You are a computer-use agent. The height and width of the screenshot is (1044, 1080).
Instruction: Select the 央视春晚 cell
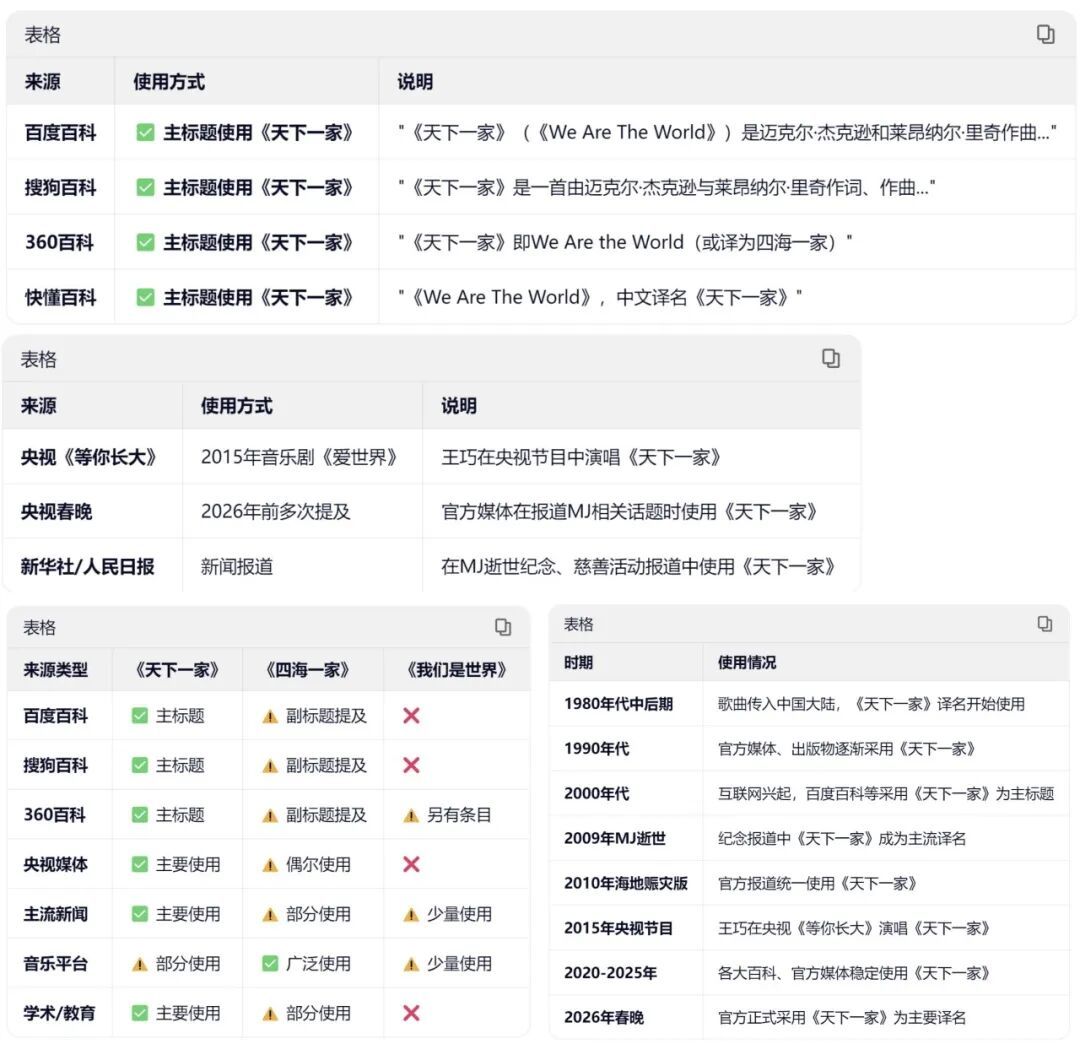pyautogui.click(x=56, y=512)
